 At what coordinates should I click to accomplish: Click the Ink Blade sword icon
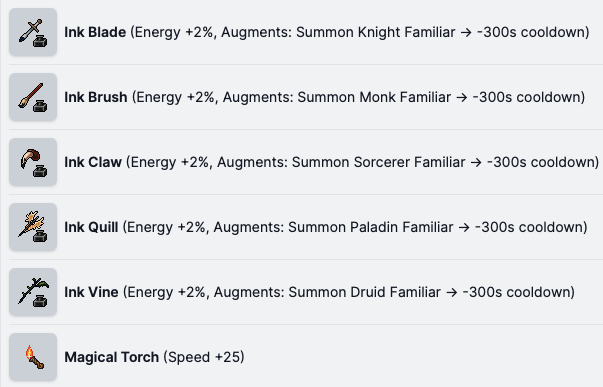(x=33, y=32)
